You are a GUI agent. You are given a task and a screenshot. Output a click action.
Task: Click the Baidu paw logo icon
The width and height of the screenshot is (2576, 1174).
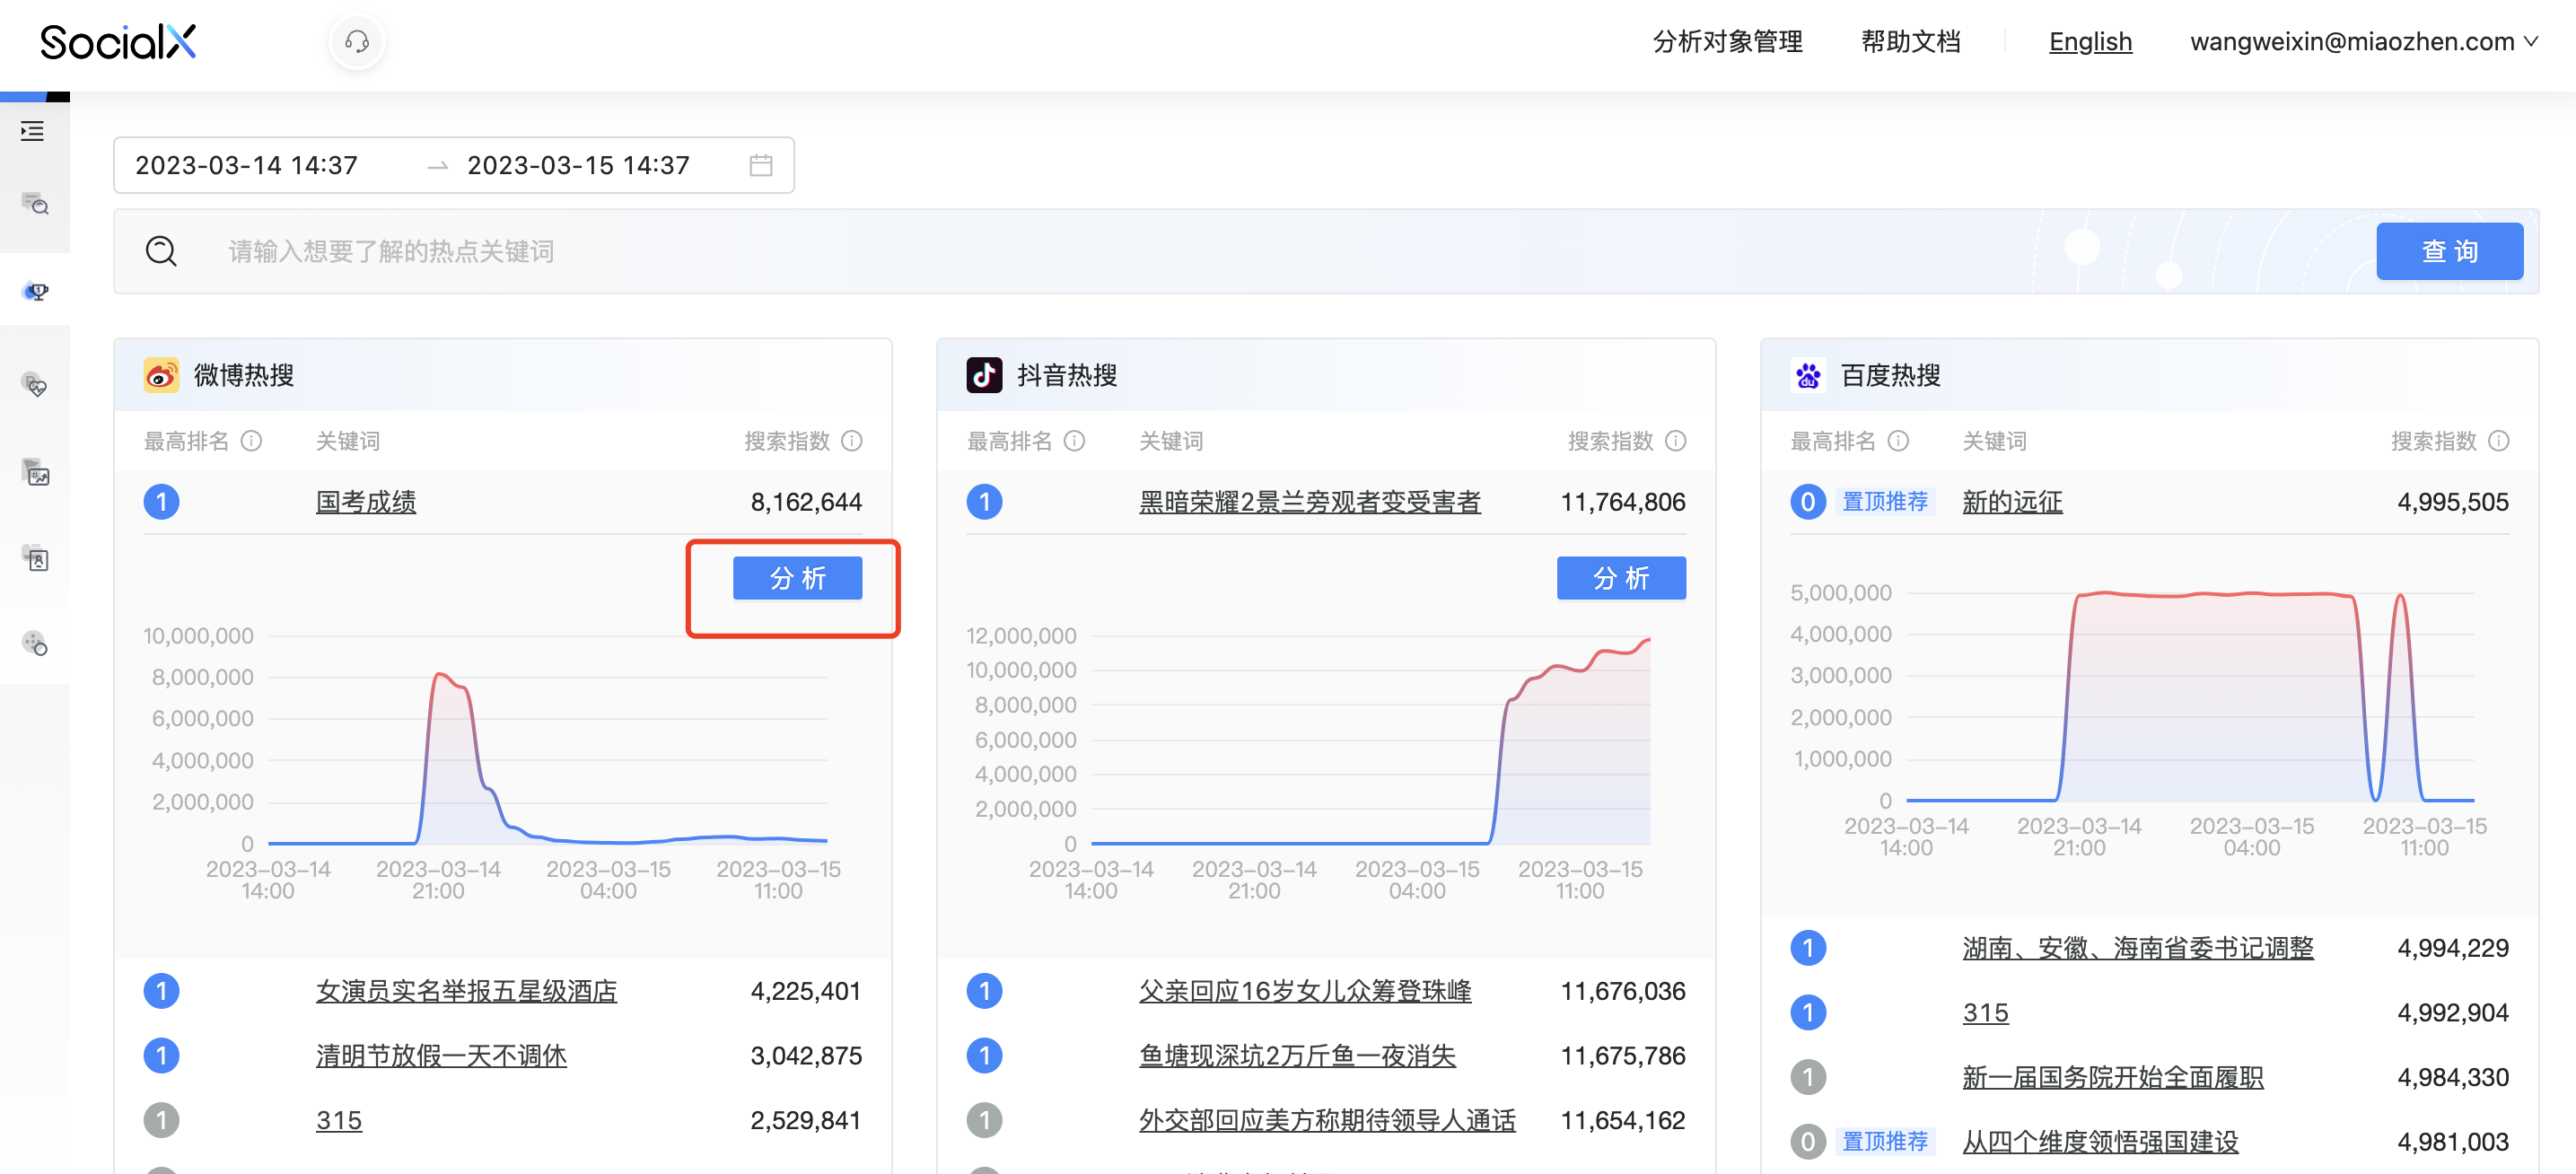(x=1807, y=375)
